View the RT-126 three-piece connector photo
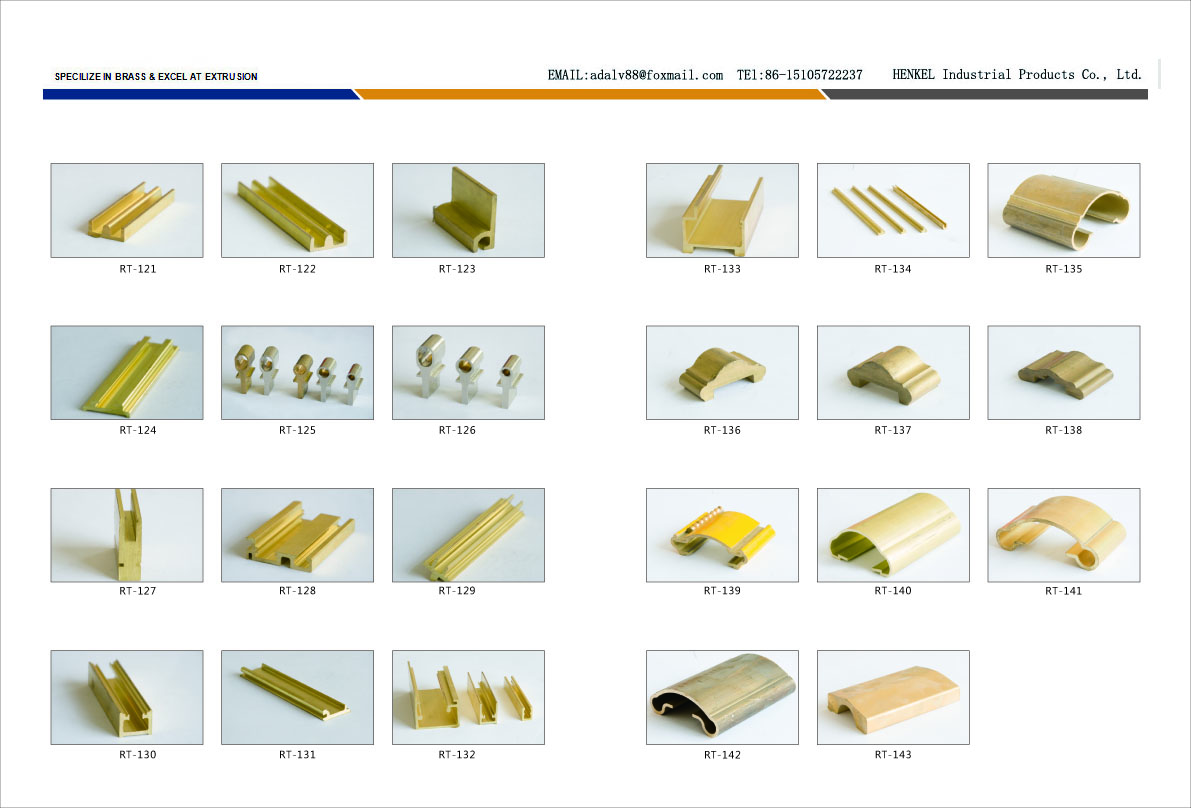 coord(469,373)
